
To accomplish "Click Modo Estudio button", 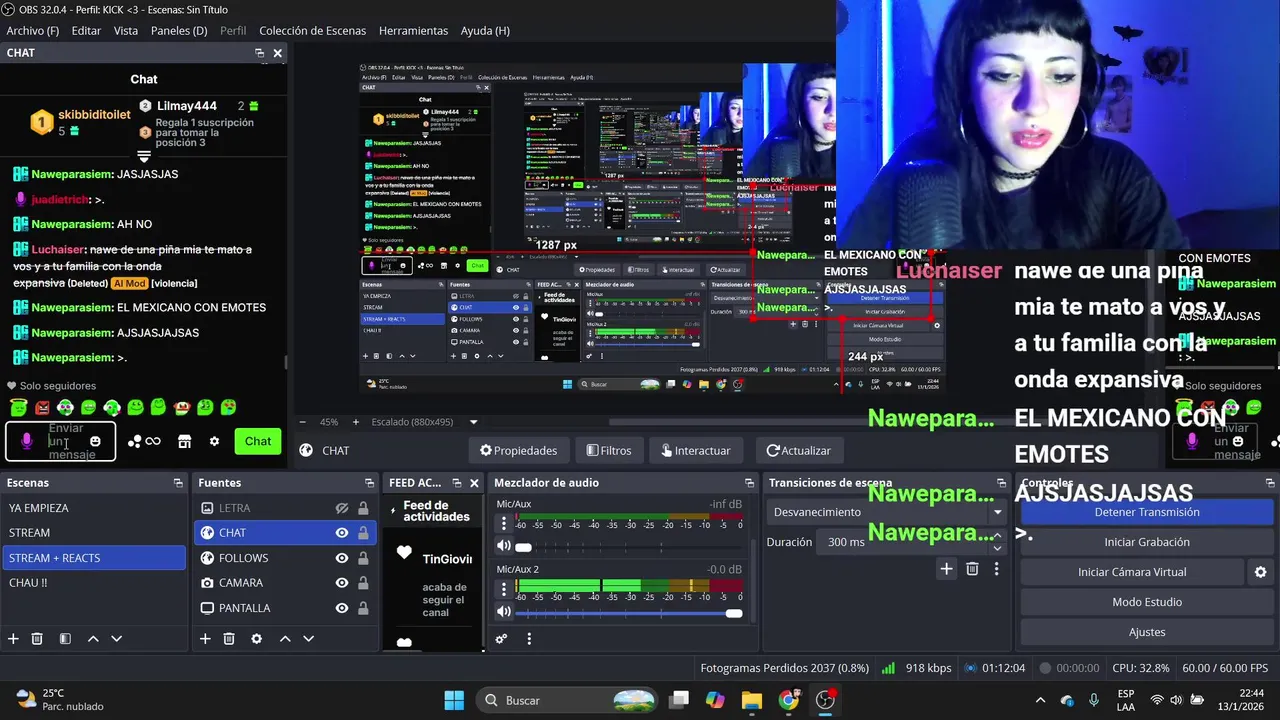I will pos(1147,602).
